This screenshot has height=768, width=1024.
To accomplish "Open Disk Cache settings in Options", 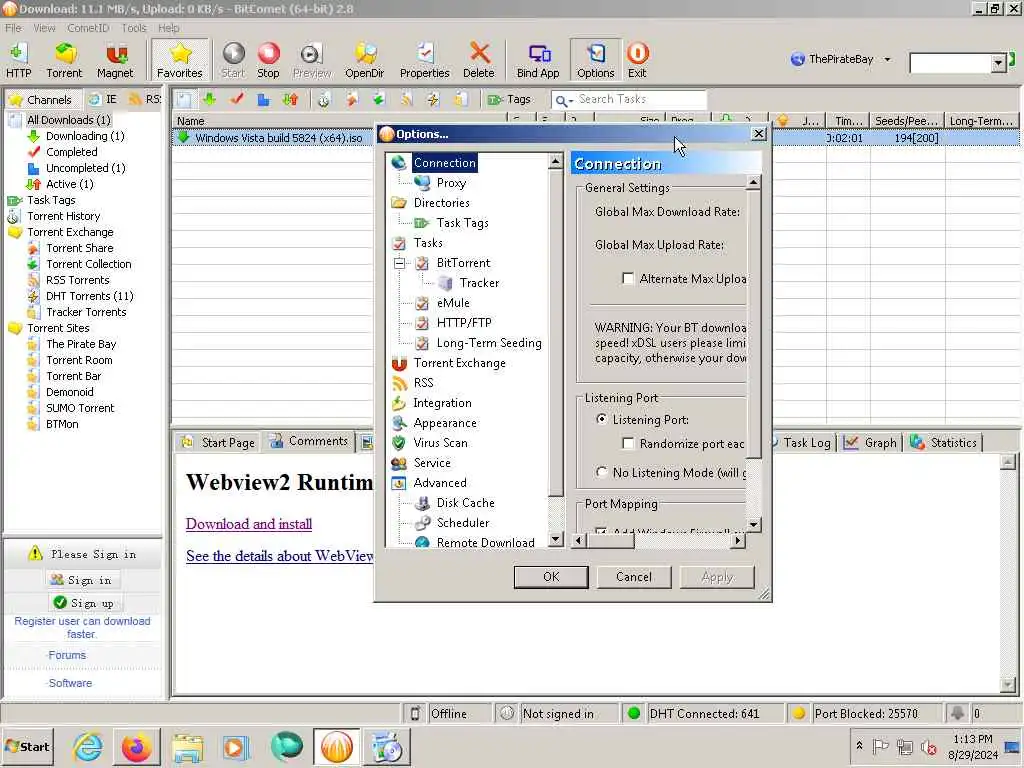I will click(465, 504).
